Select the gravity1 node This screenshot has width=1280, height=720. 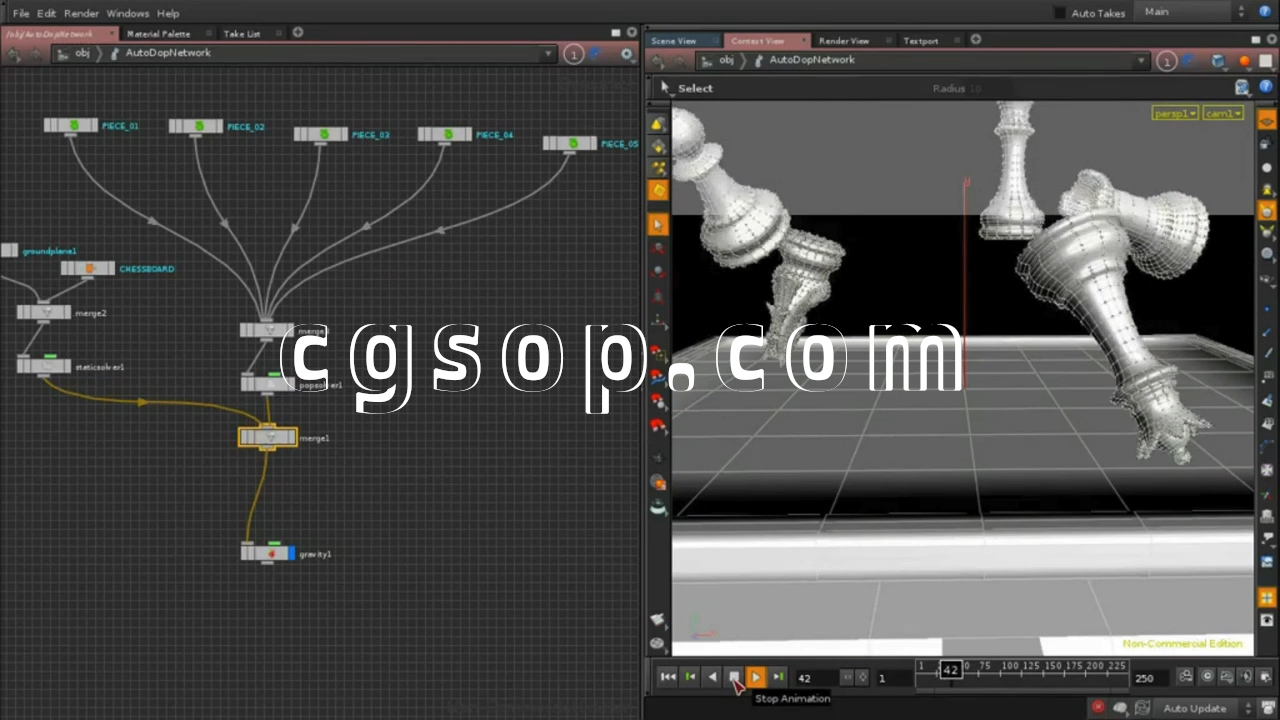pyautogui.click(x=268, y=553)
